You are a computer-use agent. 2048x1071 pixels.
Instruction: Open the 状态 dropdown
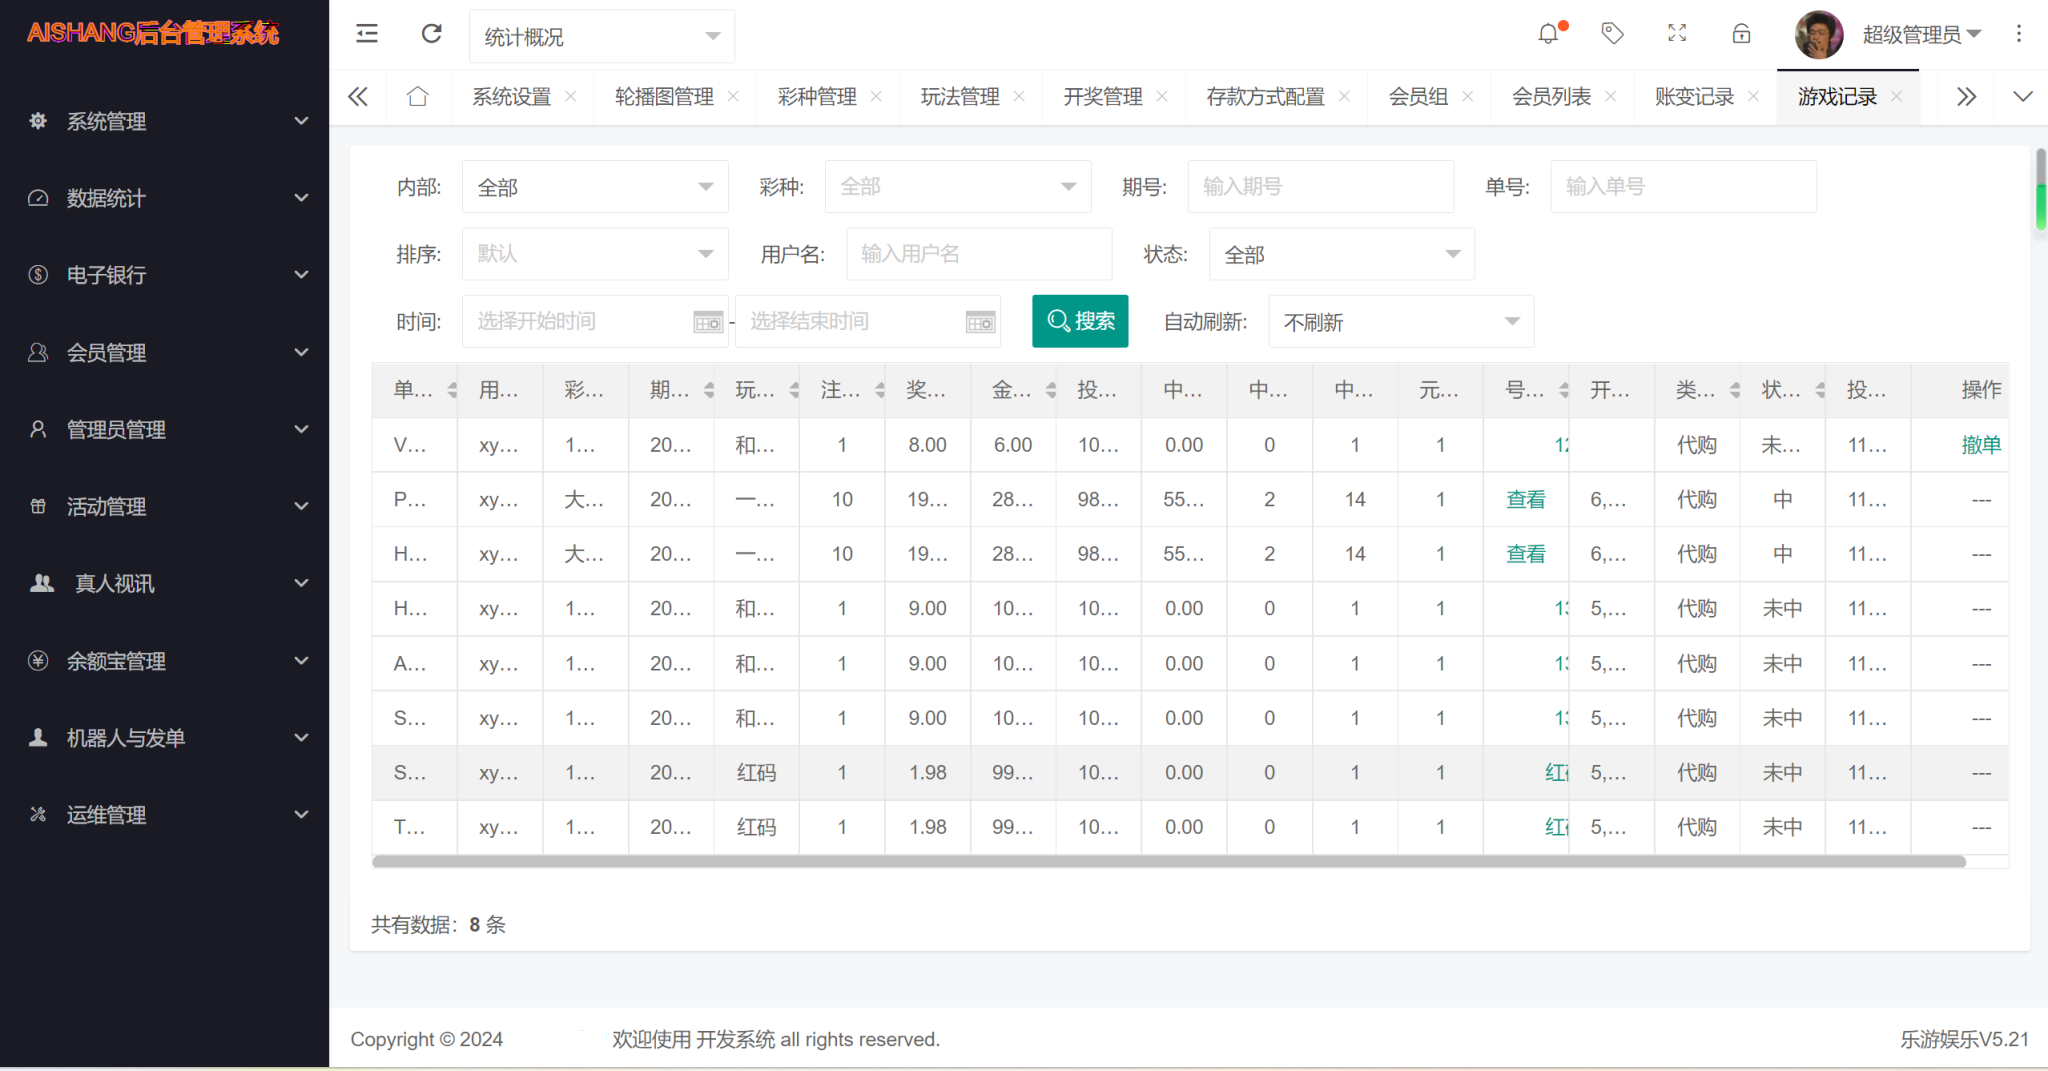click(1341, 255)
